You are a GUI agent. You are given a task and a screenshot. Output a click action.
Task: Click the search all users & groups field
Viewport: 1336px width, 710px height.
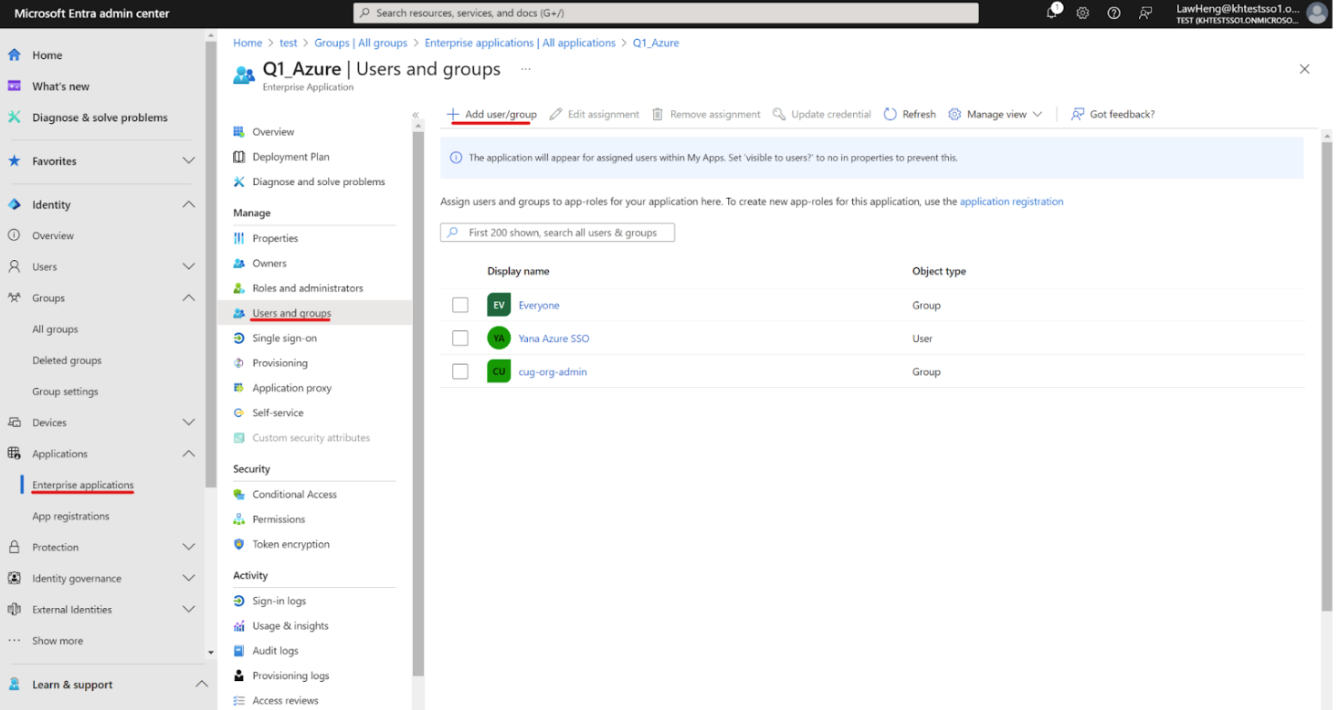(558, 232)
